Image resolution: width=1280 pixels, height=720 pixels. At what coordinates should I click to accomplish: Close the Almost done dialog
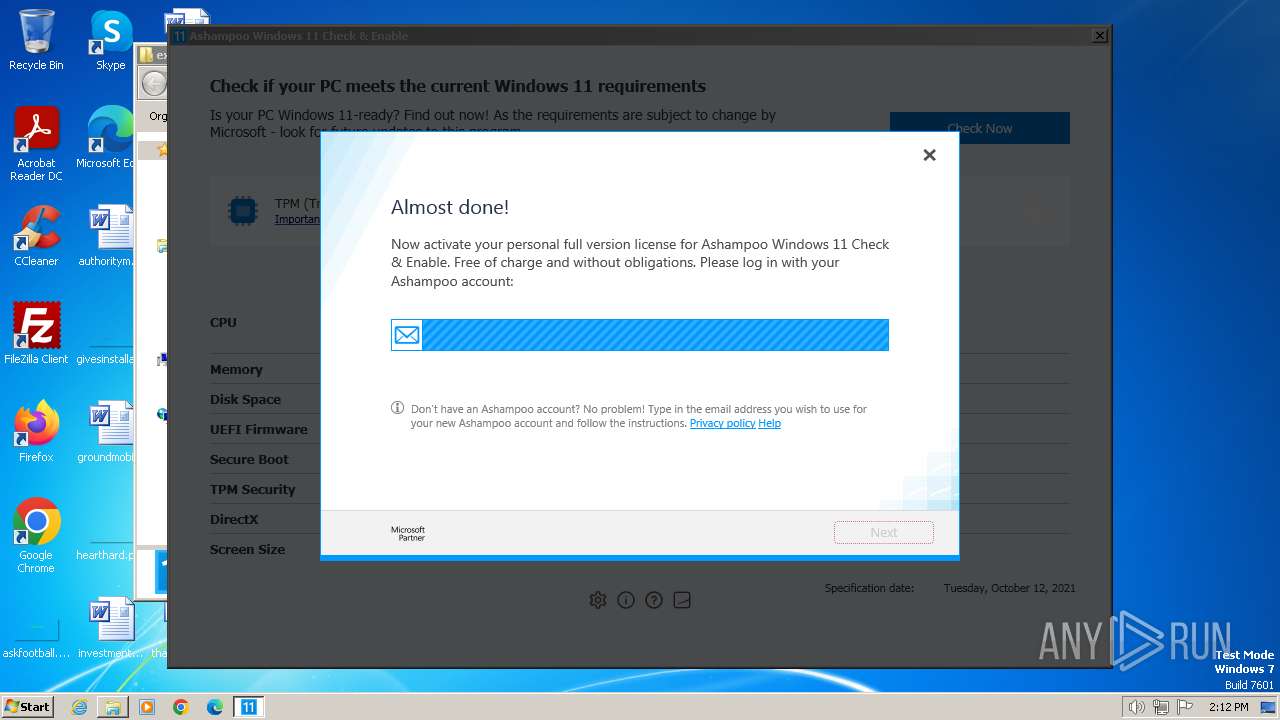coord(929,155)
